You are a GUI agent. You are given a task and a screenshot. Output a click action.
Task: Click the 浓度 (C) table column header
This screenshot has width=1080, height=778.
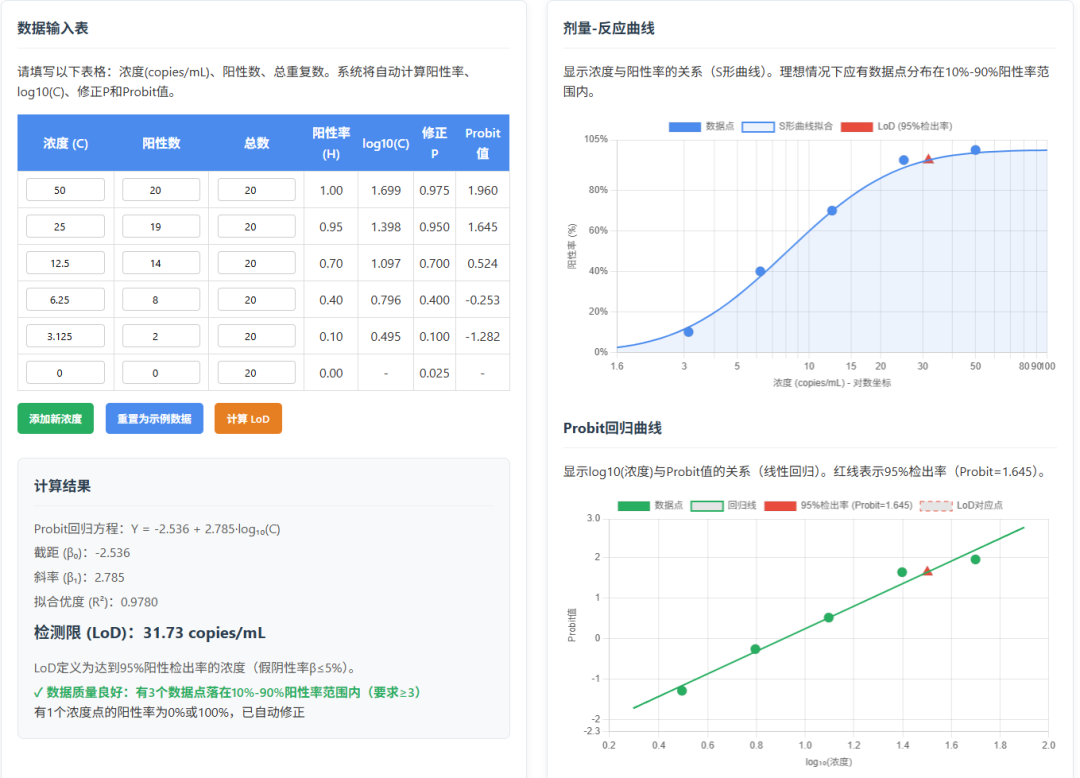tap(65, 143)
